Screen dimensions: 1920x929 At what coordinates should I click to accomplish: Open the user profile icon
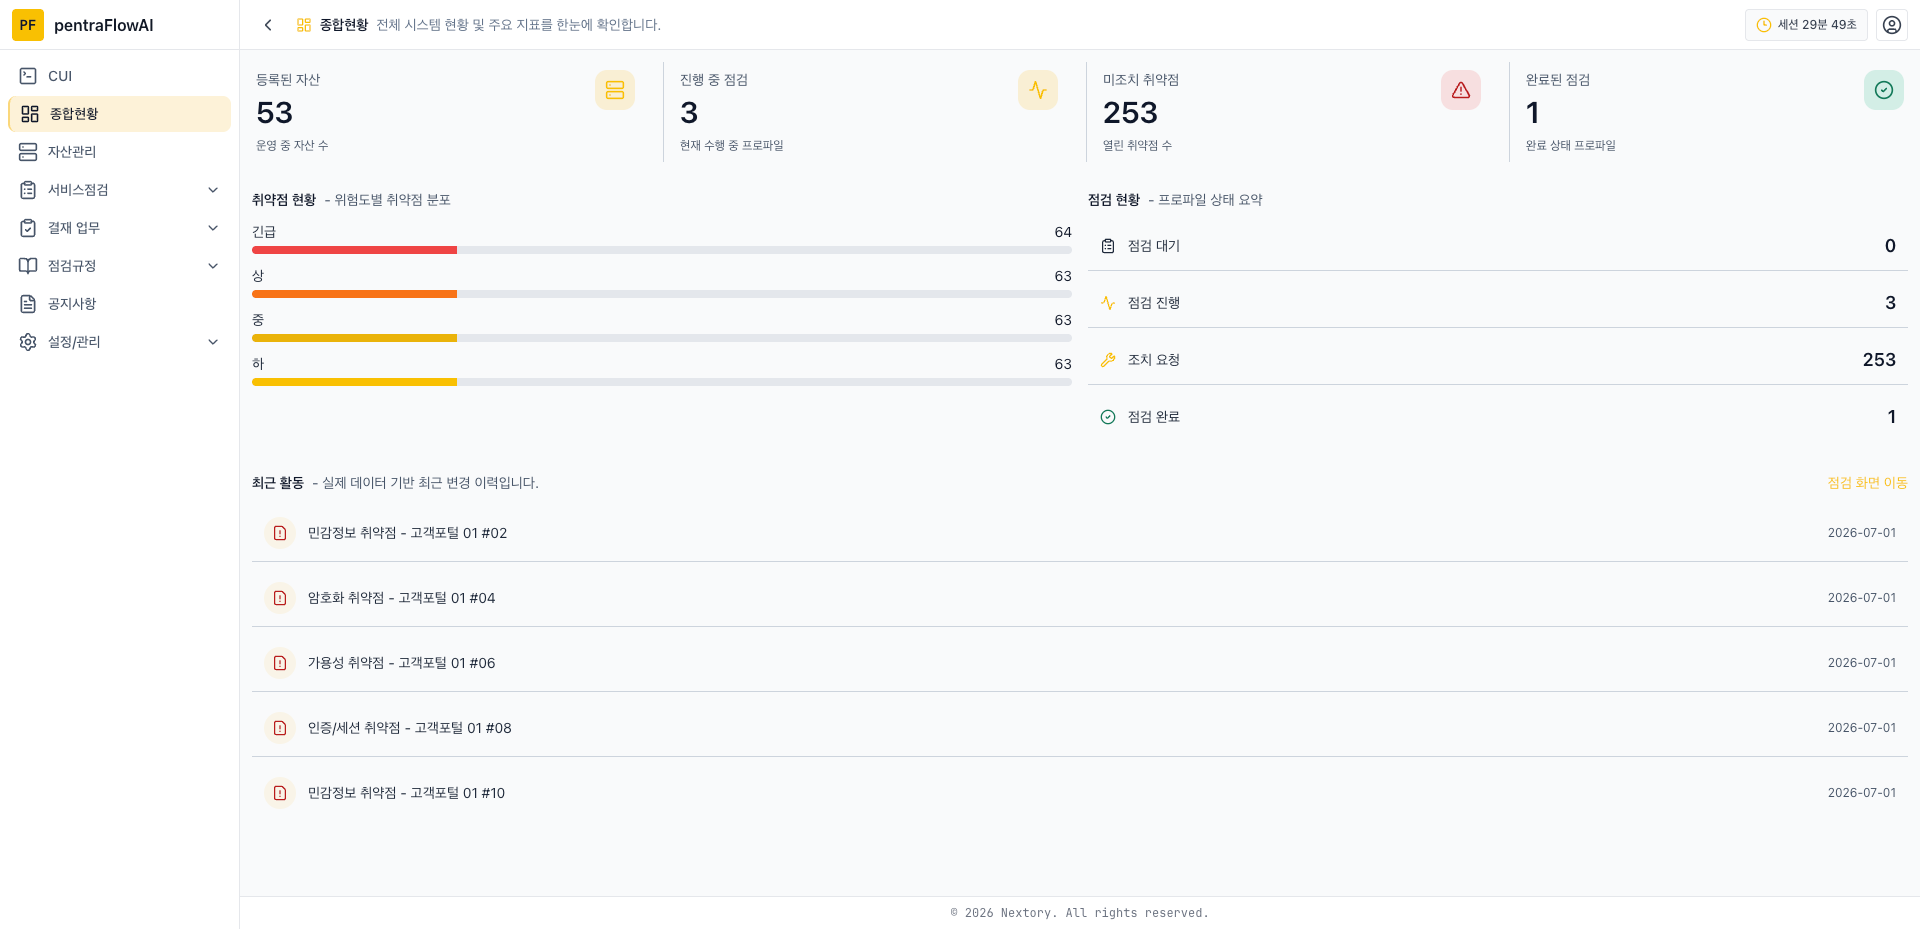coord(1892,25)
